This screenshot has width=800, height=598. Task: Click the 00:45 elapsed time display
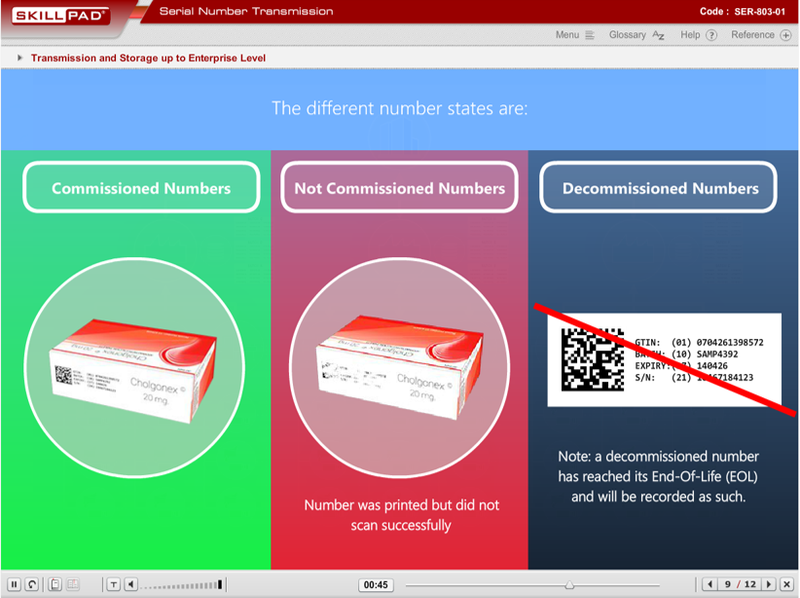[x=376, y=585]
